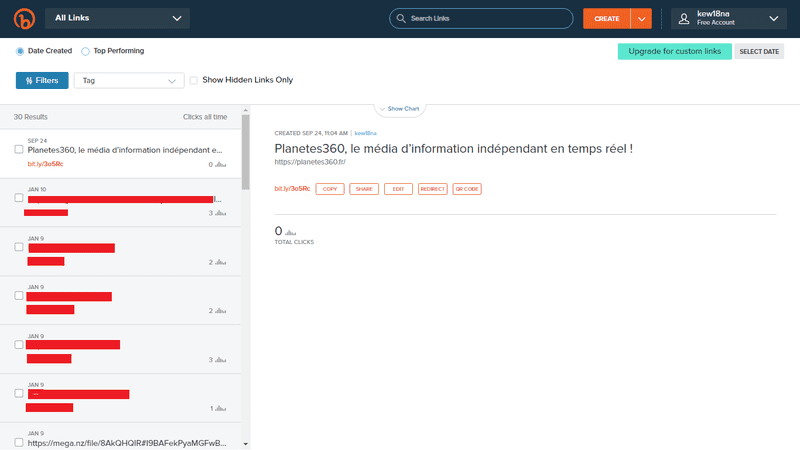Click clicks chart icon on Planetes360 row
Image resolution: width=800 pixels, height=450 pixels.
pyautogui.click(x=220, y=164)
